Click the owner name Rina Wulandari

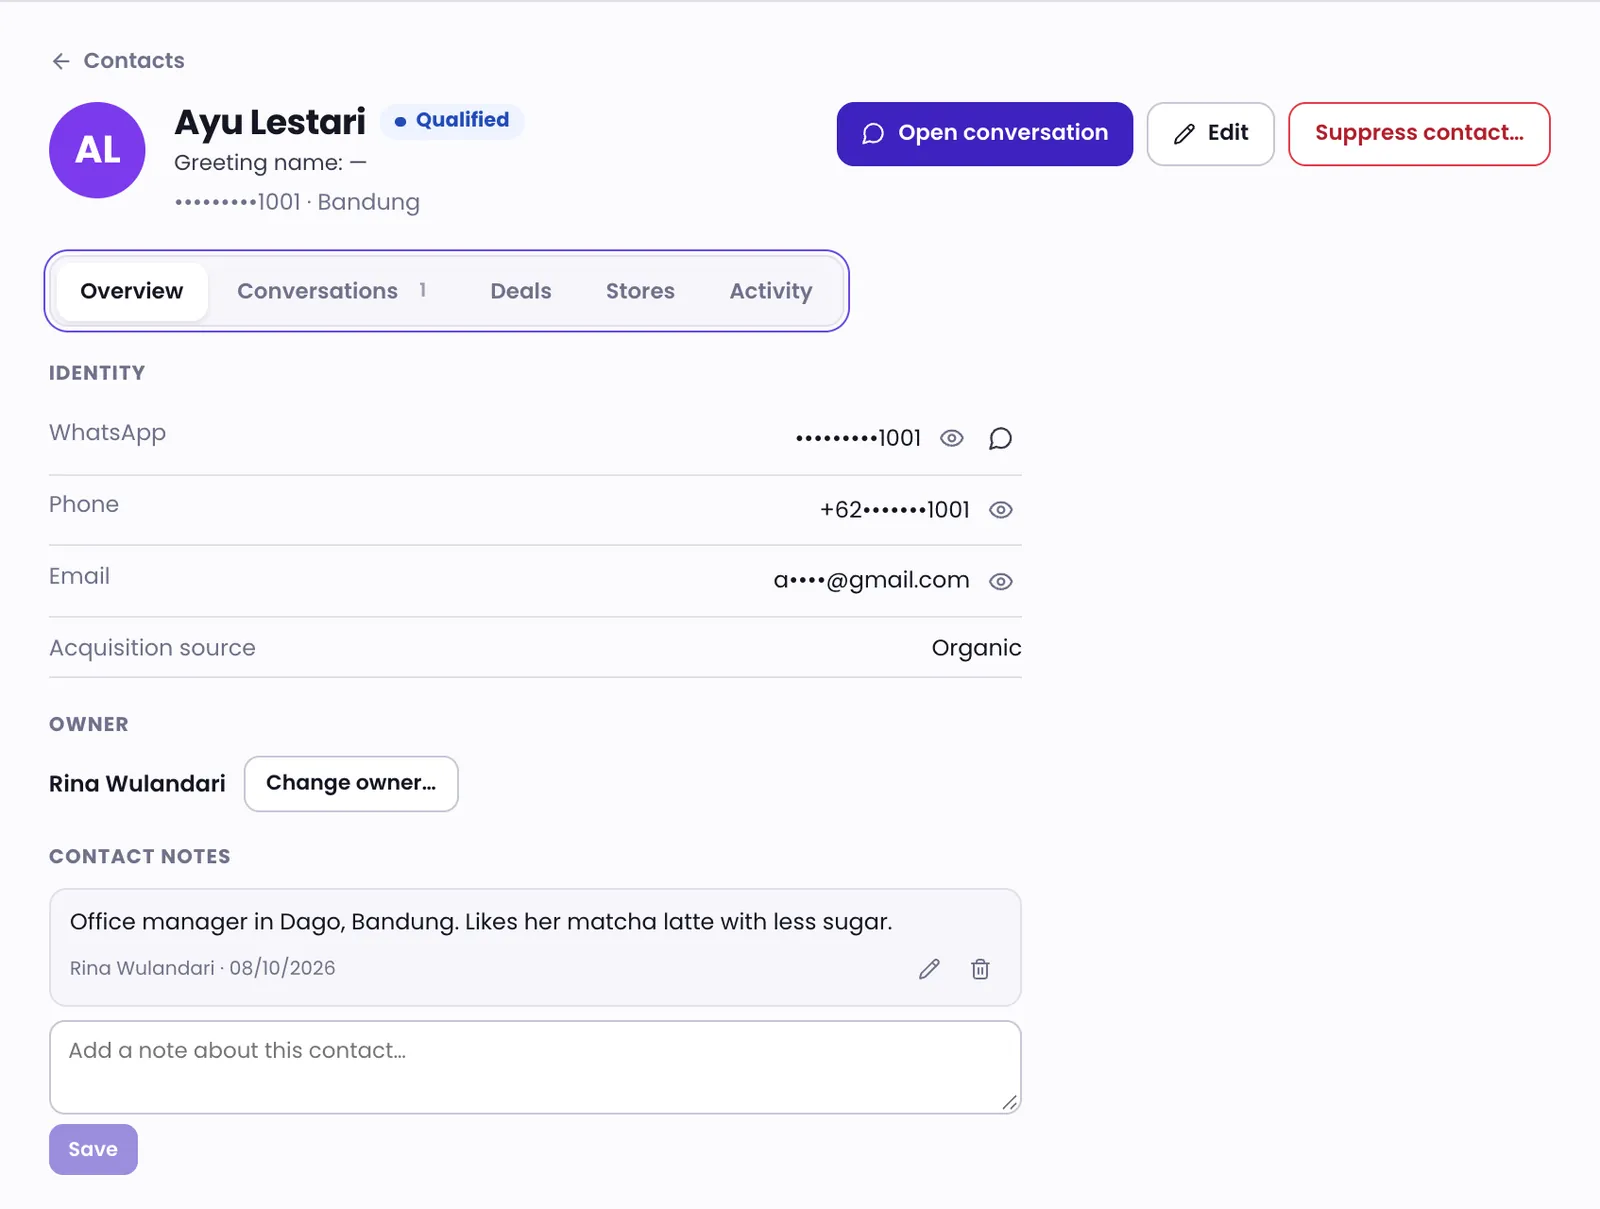pos(137,784)
